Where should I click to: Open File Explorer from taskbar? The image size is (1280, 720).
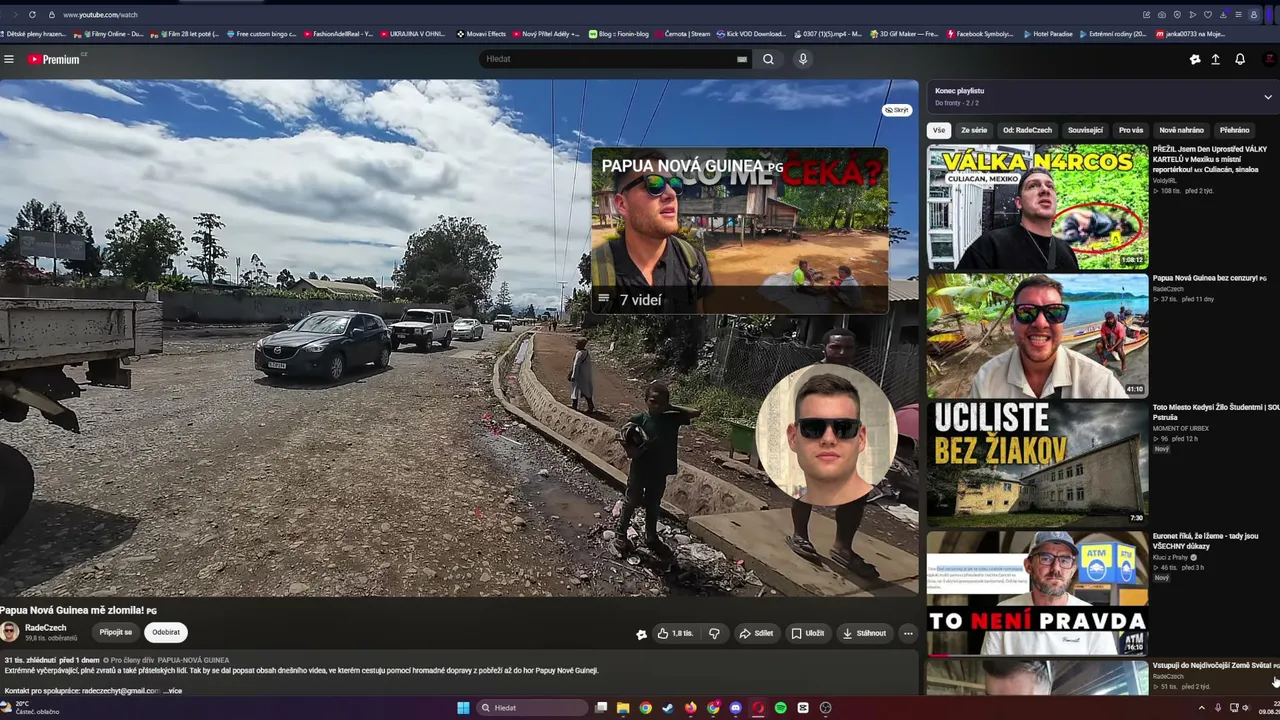(623, 708)
